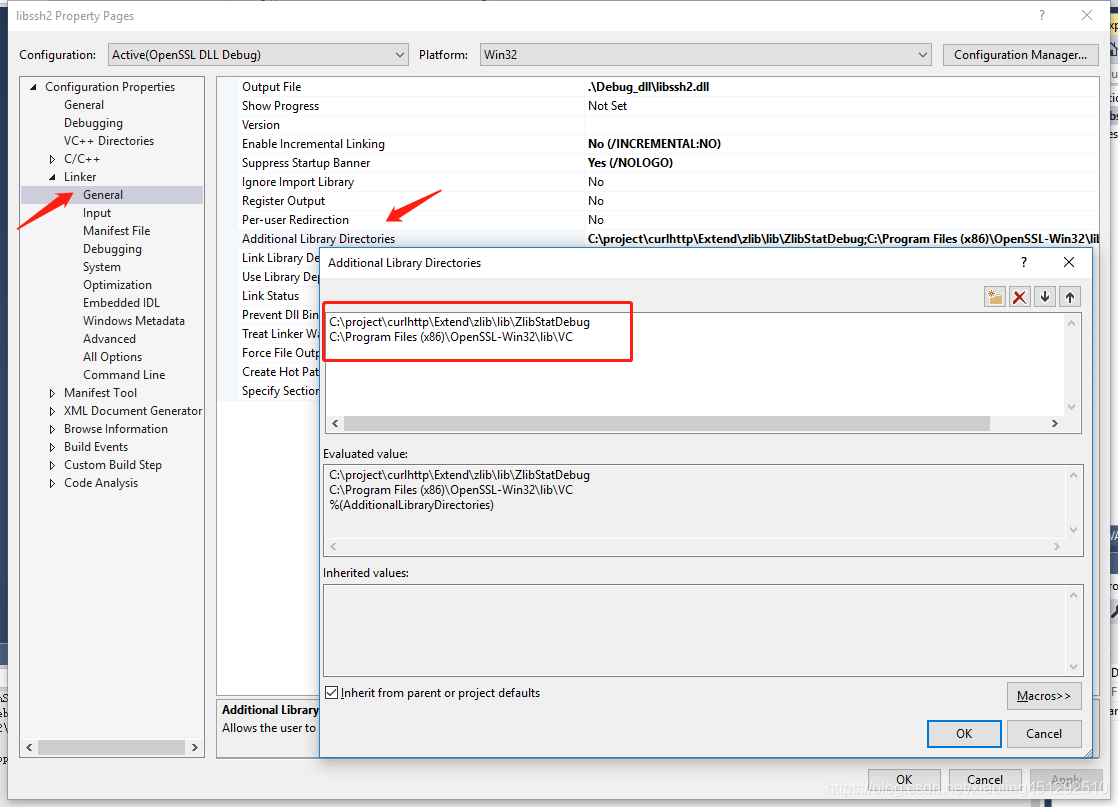Open the Platform dropdown
Viewport: 1118px width, 807px height.
pos(922,55)
